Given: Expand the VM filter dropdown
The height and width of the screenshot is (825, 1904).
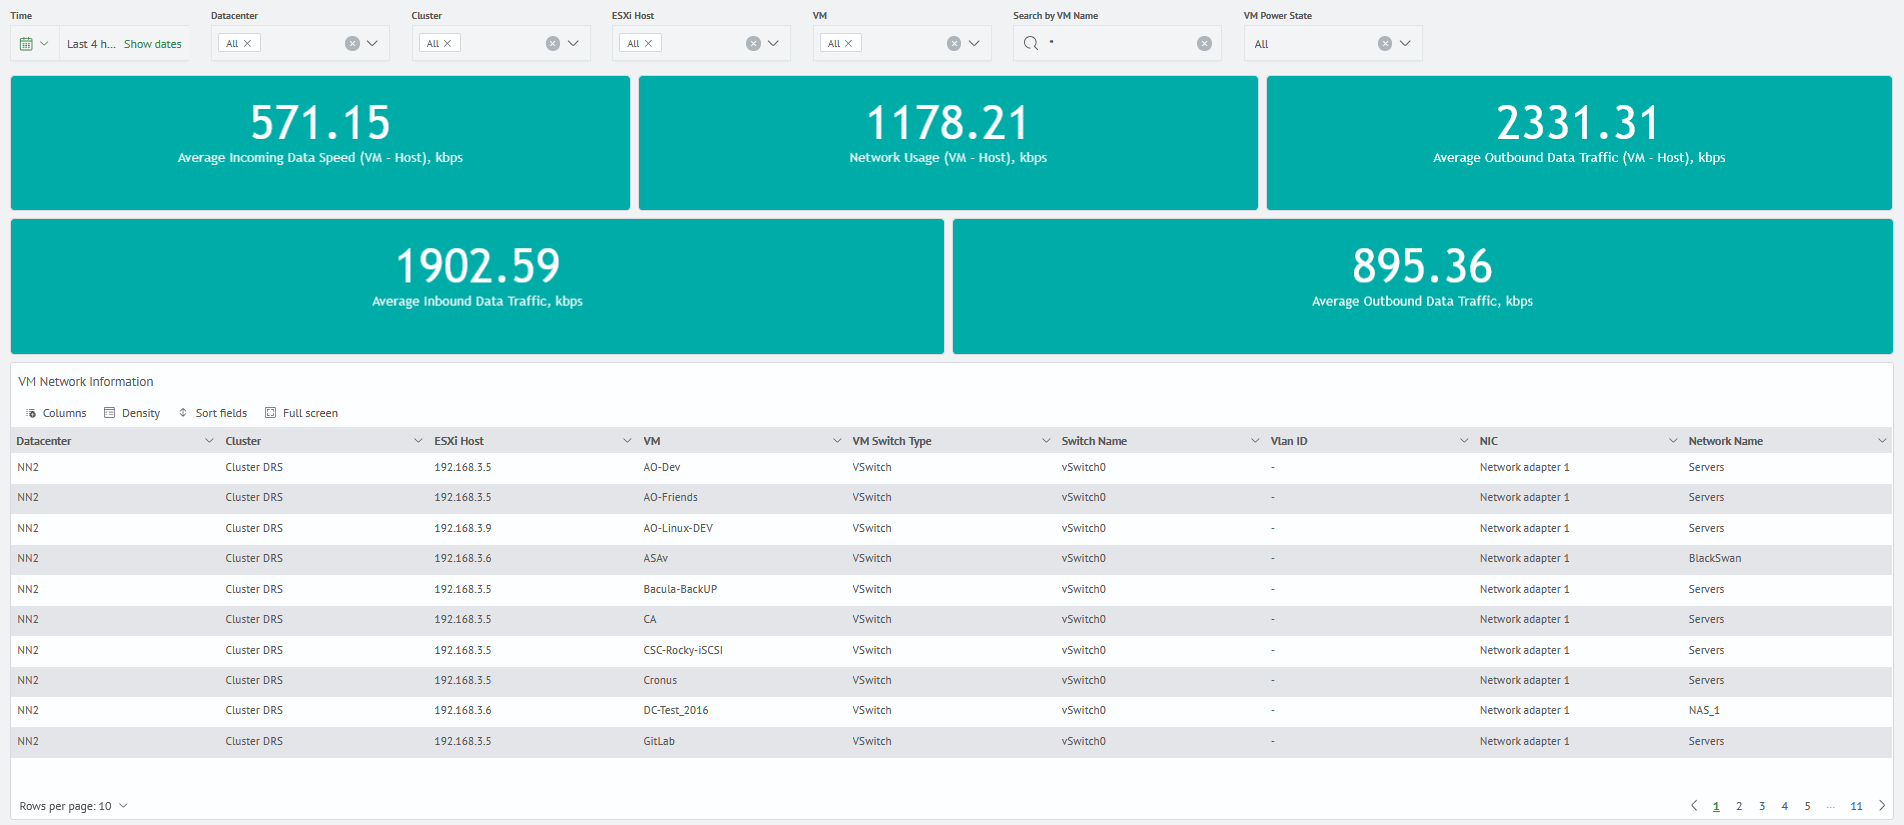Looking at the screenshot, I should pos(974,43).
